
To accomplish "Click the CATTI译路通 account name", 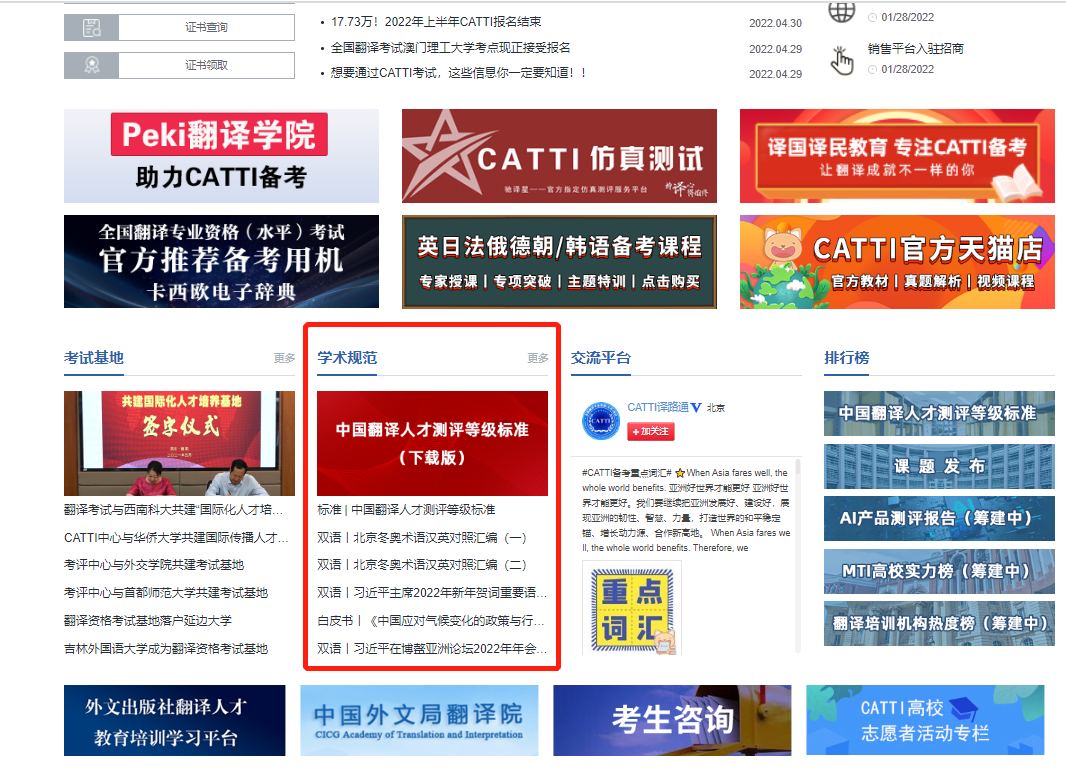I will pyautogui.click(x=657, y=407).
